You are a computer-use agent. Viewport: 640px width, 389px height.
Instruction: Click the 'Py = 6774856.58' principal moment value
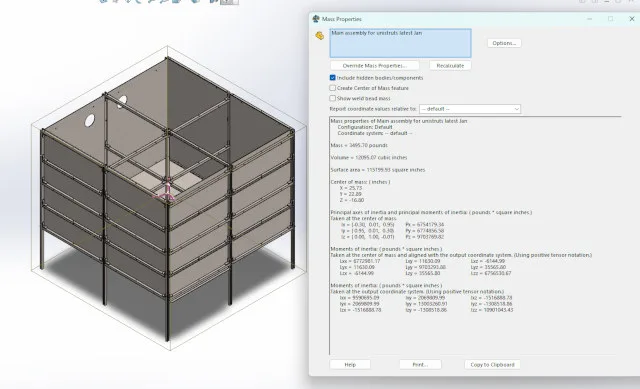click(424, 231)
